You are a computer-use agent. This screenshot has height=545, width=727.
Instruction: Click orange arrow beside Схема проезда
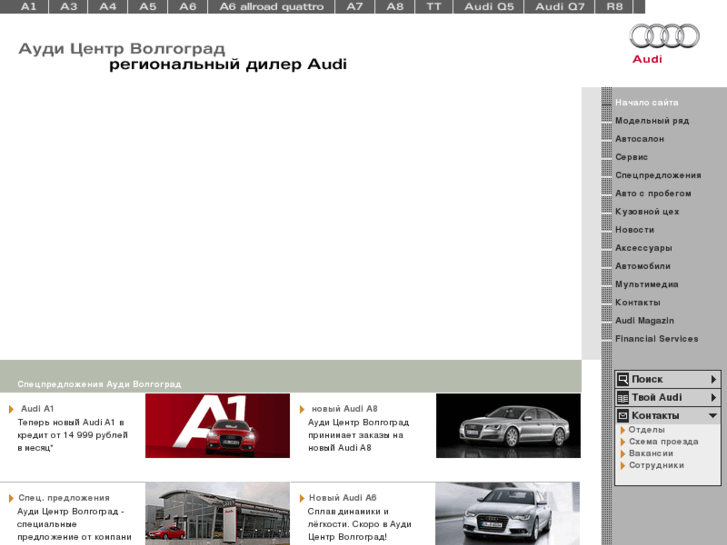623,442
